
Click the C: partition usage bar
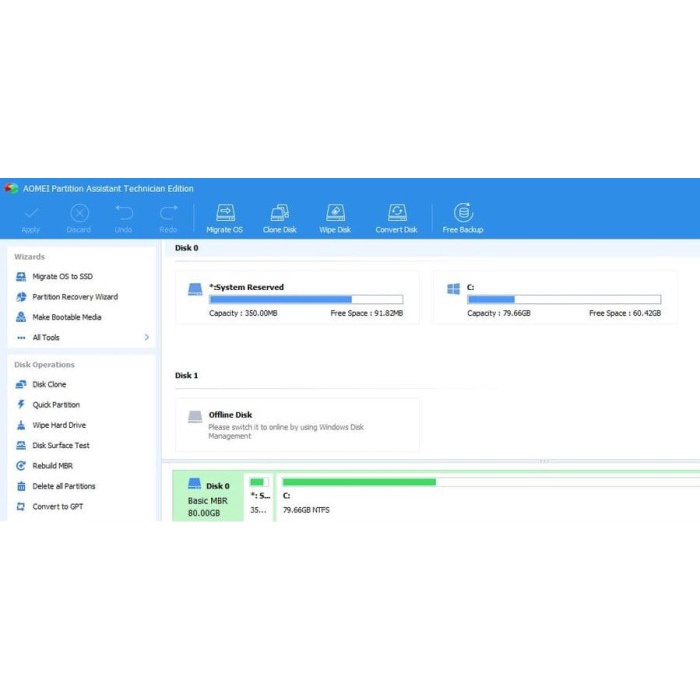pos(564,299)
